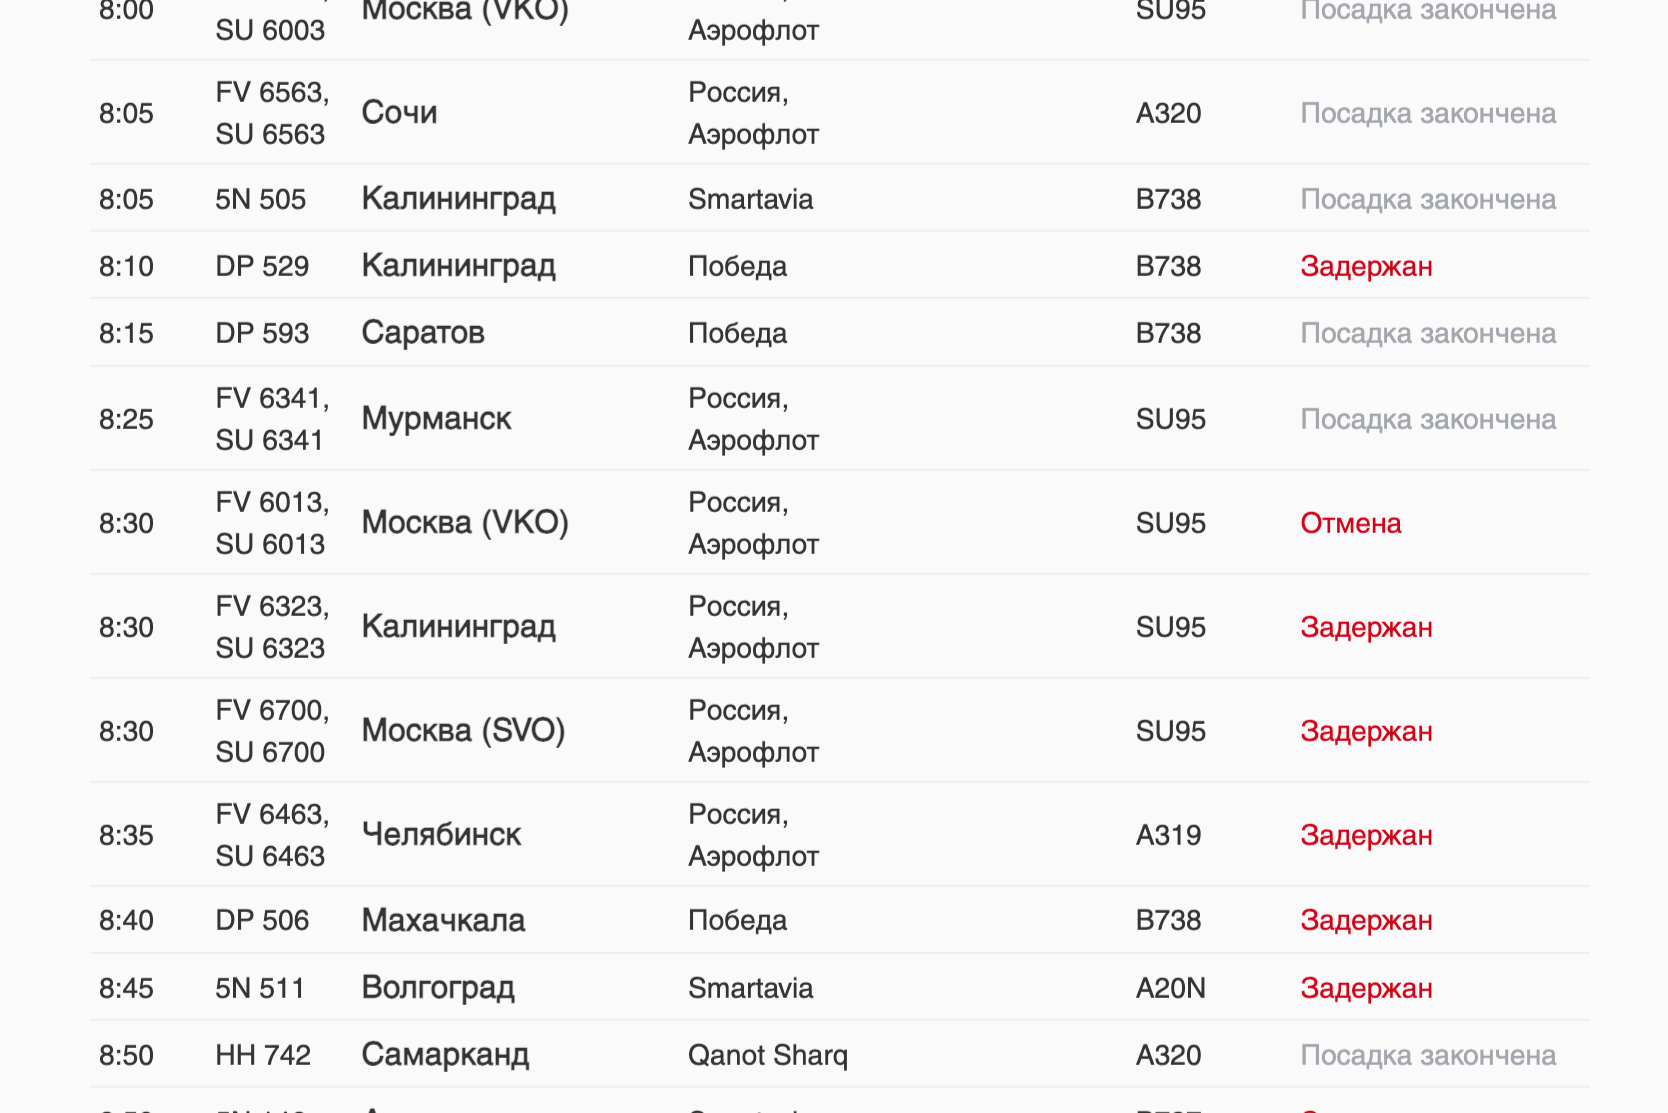
Task: Click the red Отмена status
Action: coord(1350,523)
